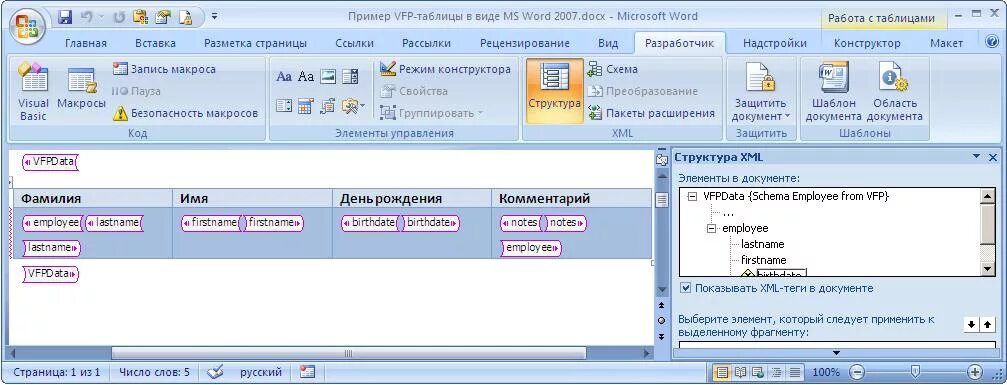This screenshot has width=1007, height=385.
Task: Insert a picture content control
Action: 328,76
